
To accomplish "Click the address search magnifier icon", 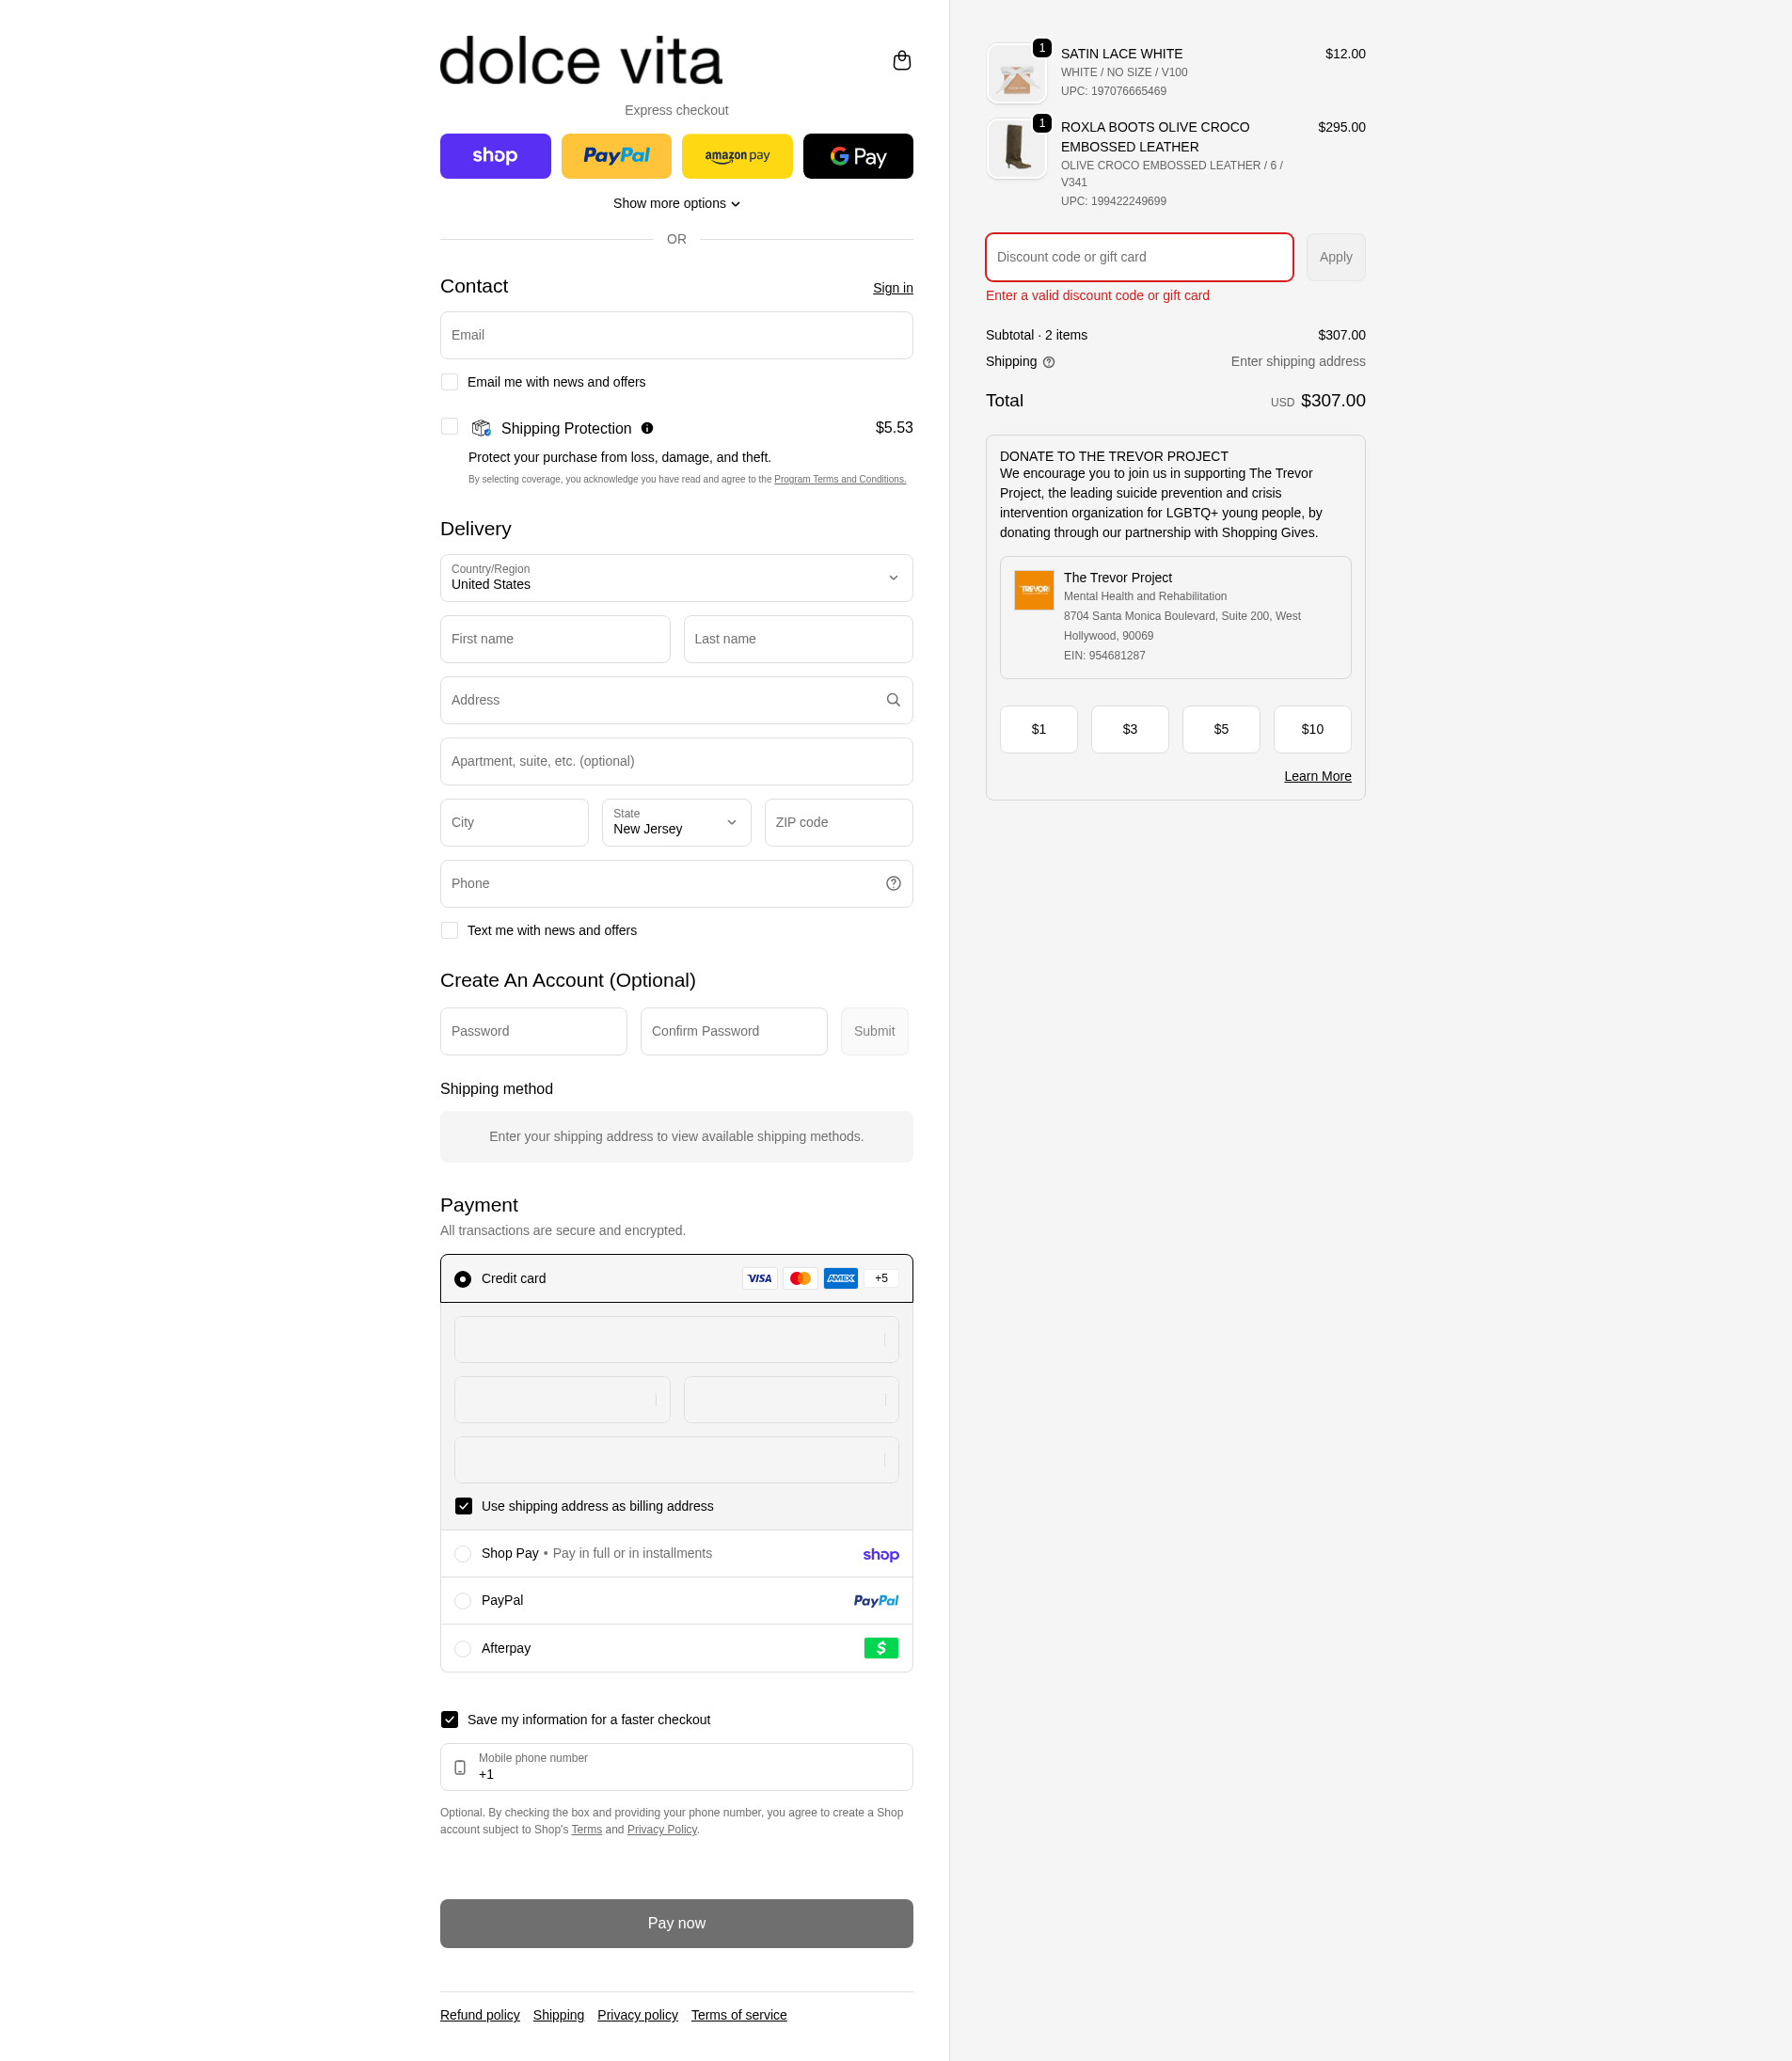I will point(893,700).
